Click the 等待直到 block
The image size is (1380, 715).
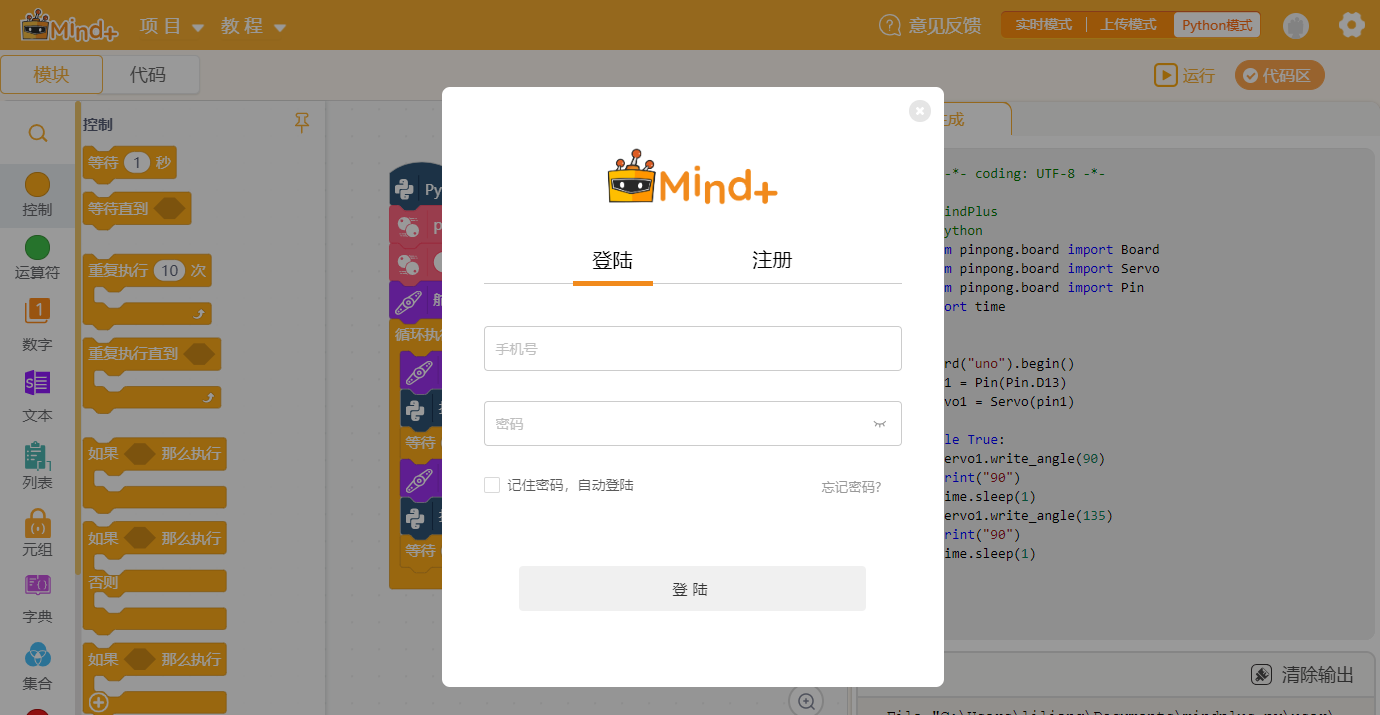pyautogui.click(x=137, y=209)
